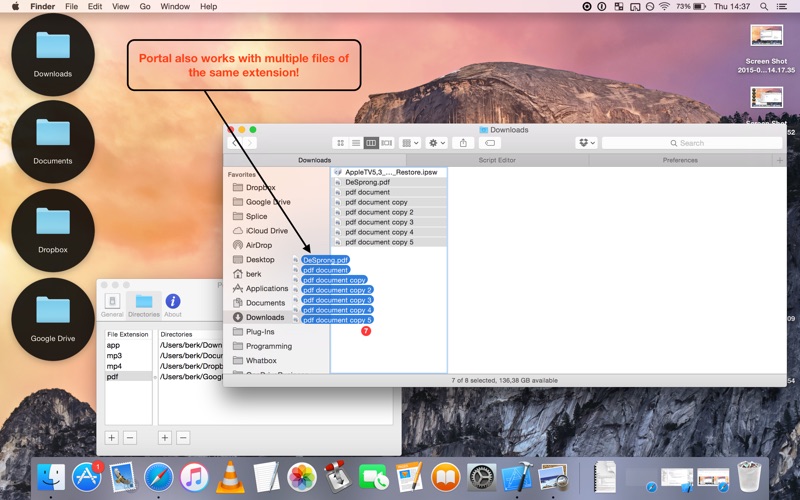
Task: Switch Finder to Cover Flow view
Action: pyautogui.click(x=387, y=143)
